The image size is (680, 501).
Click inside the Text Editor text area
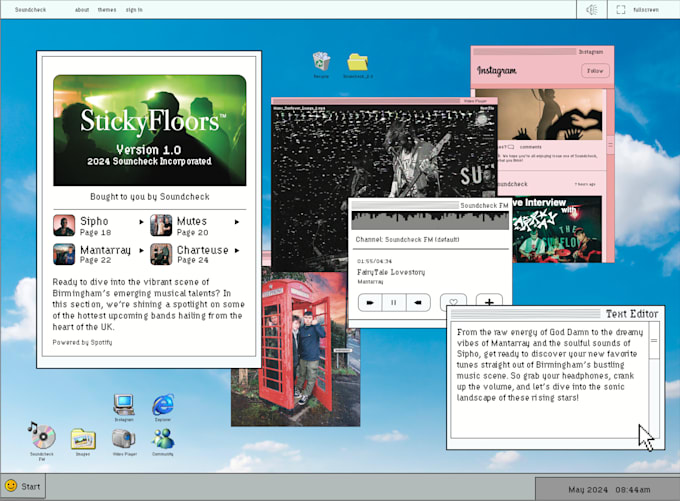(x=549, y=380)
